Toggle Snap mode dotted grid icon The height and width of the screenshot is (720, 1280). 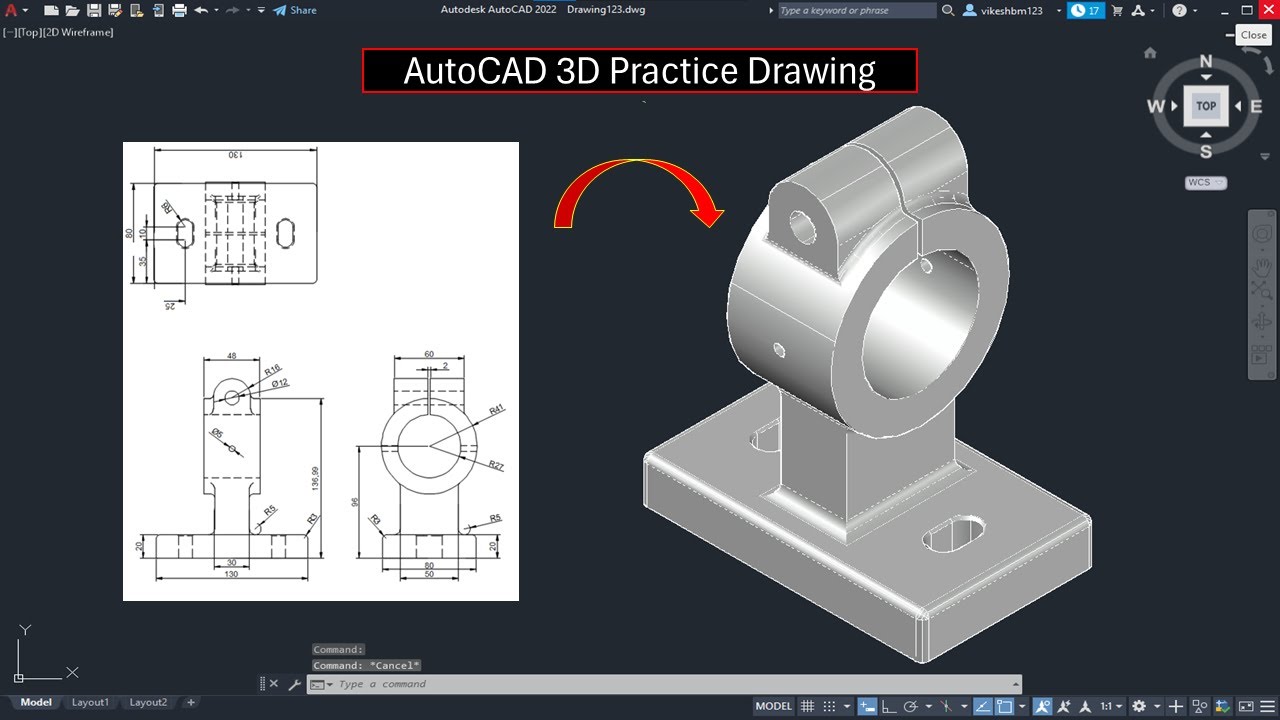[x=830, y=706]
